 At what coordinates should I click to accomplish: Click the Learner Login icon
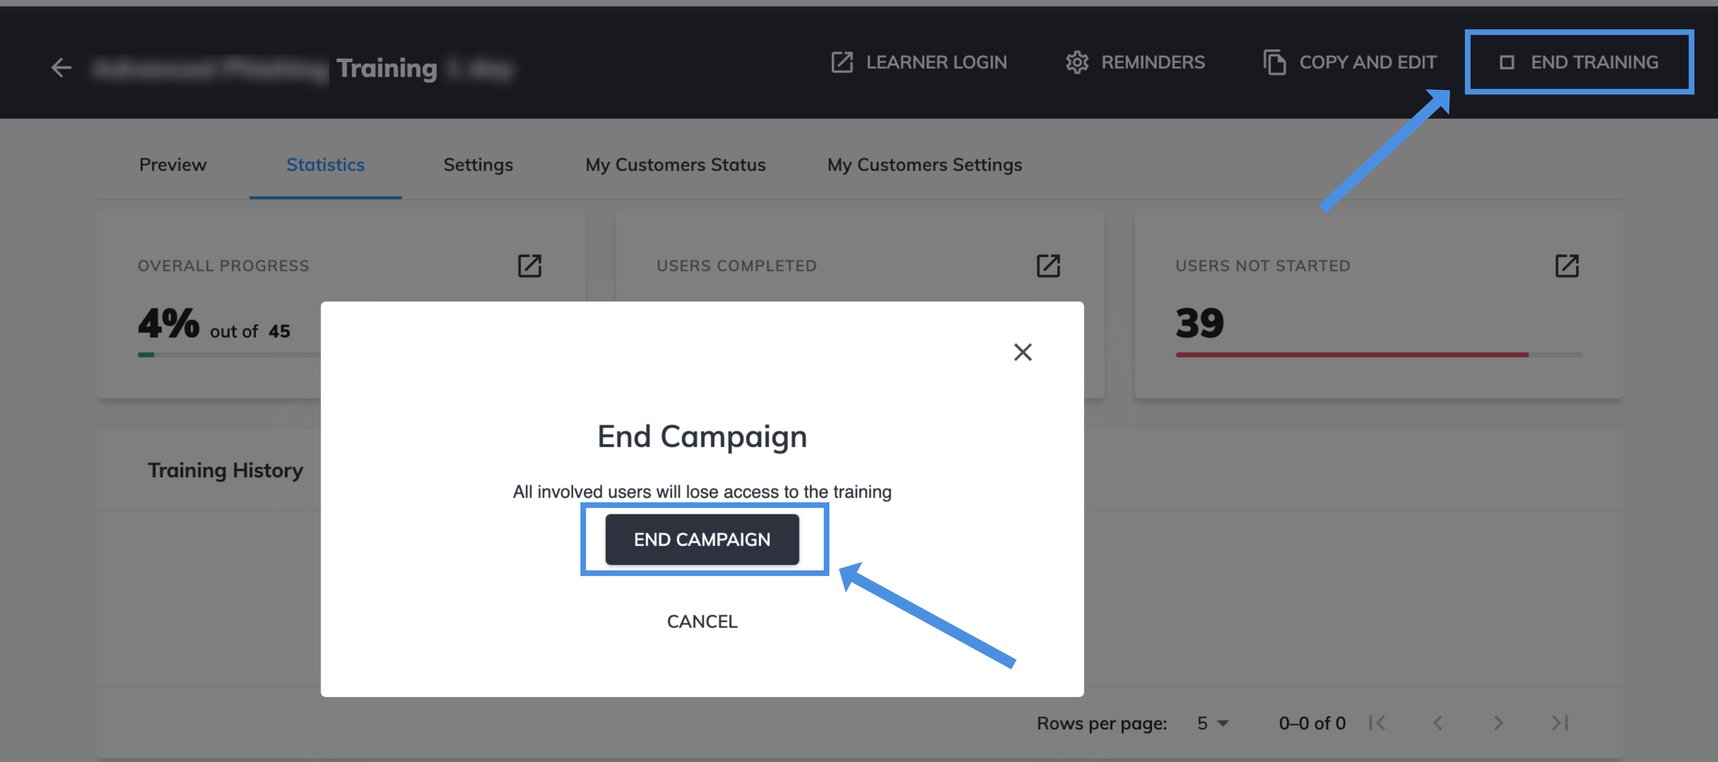point(840,62)
